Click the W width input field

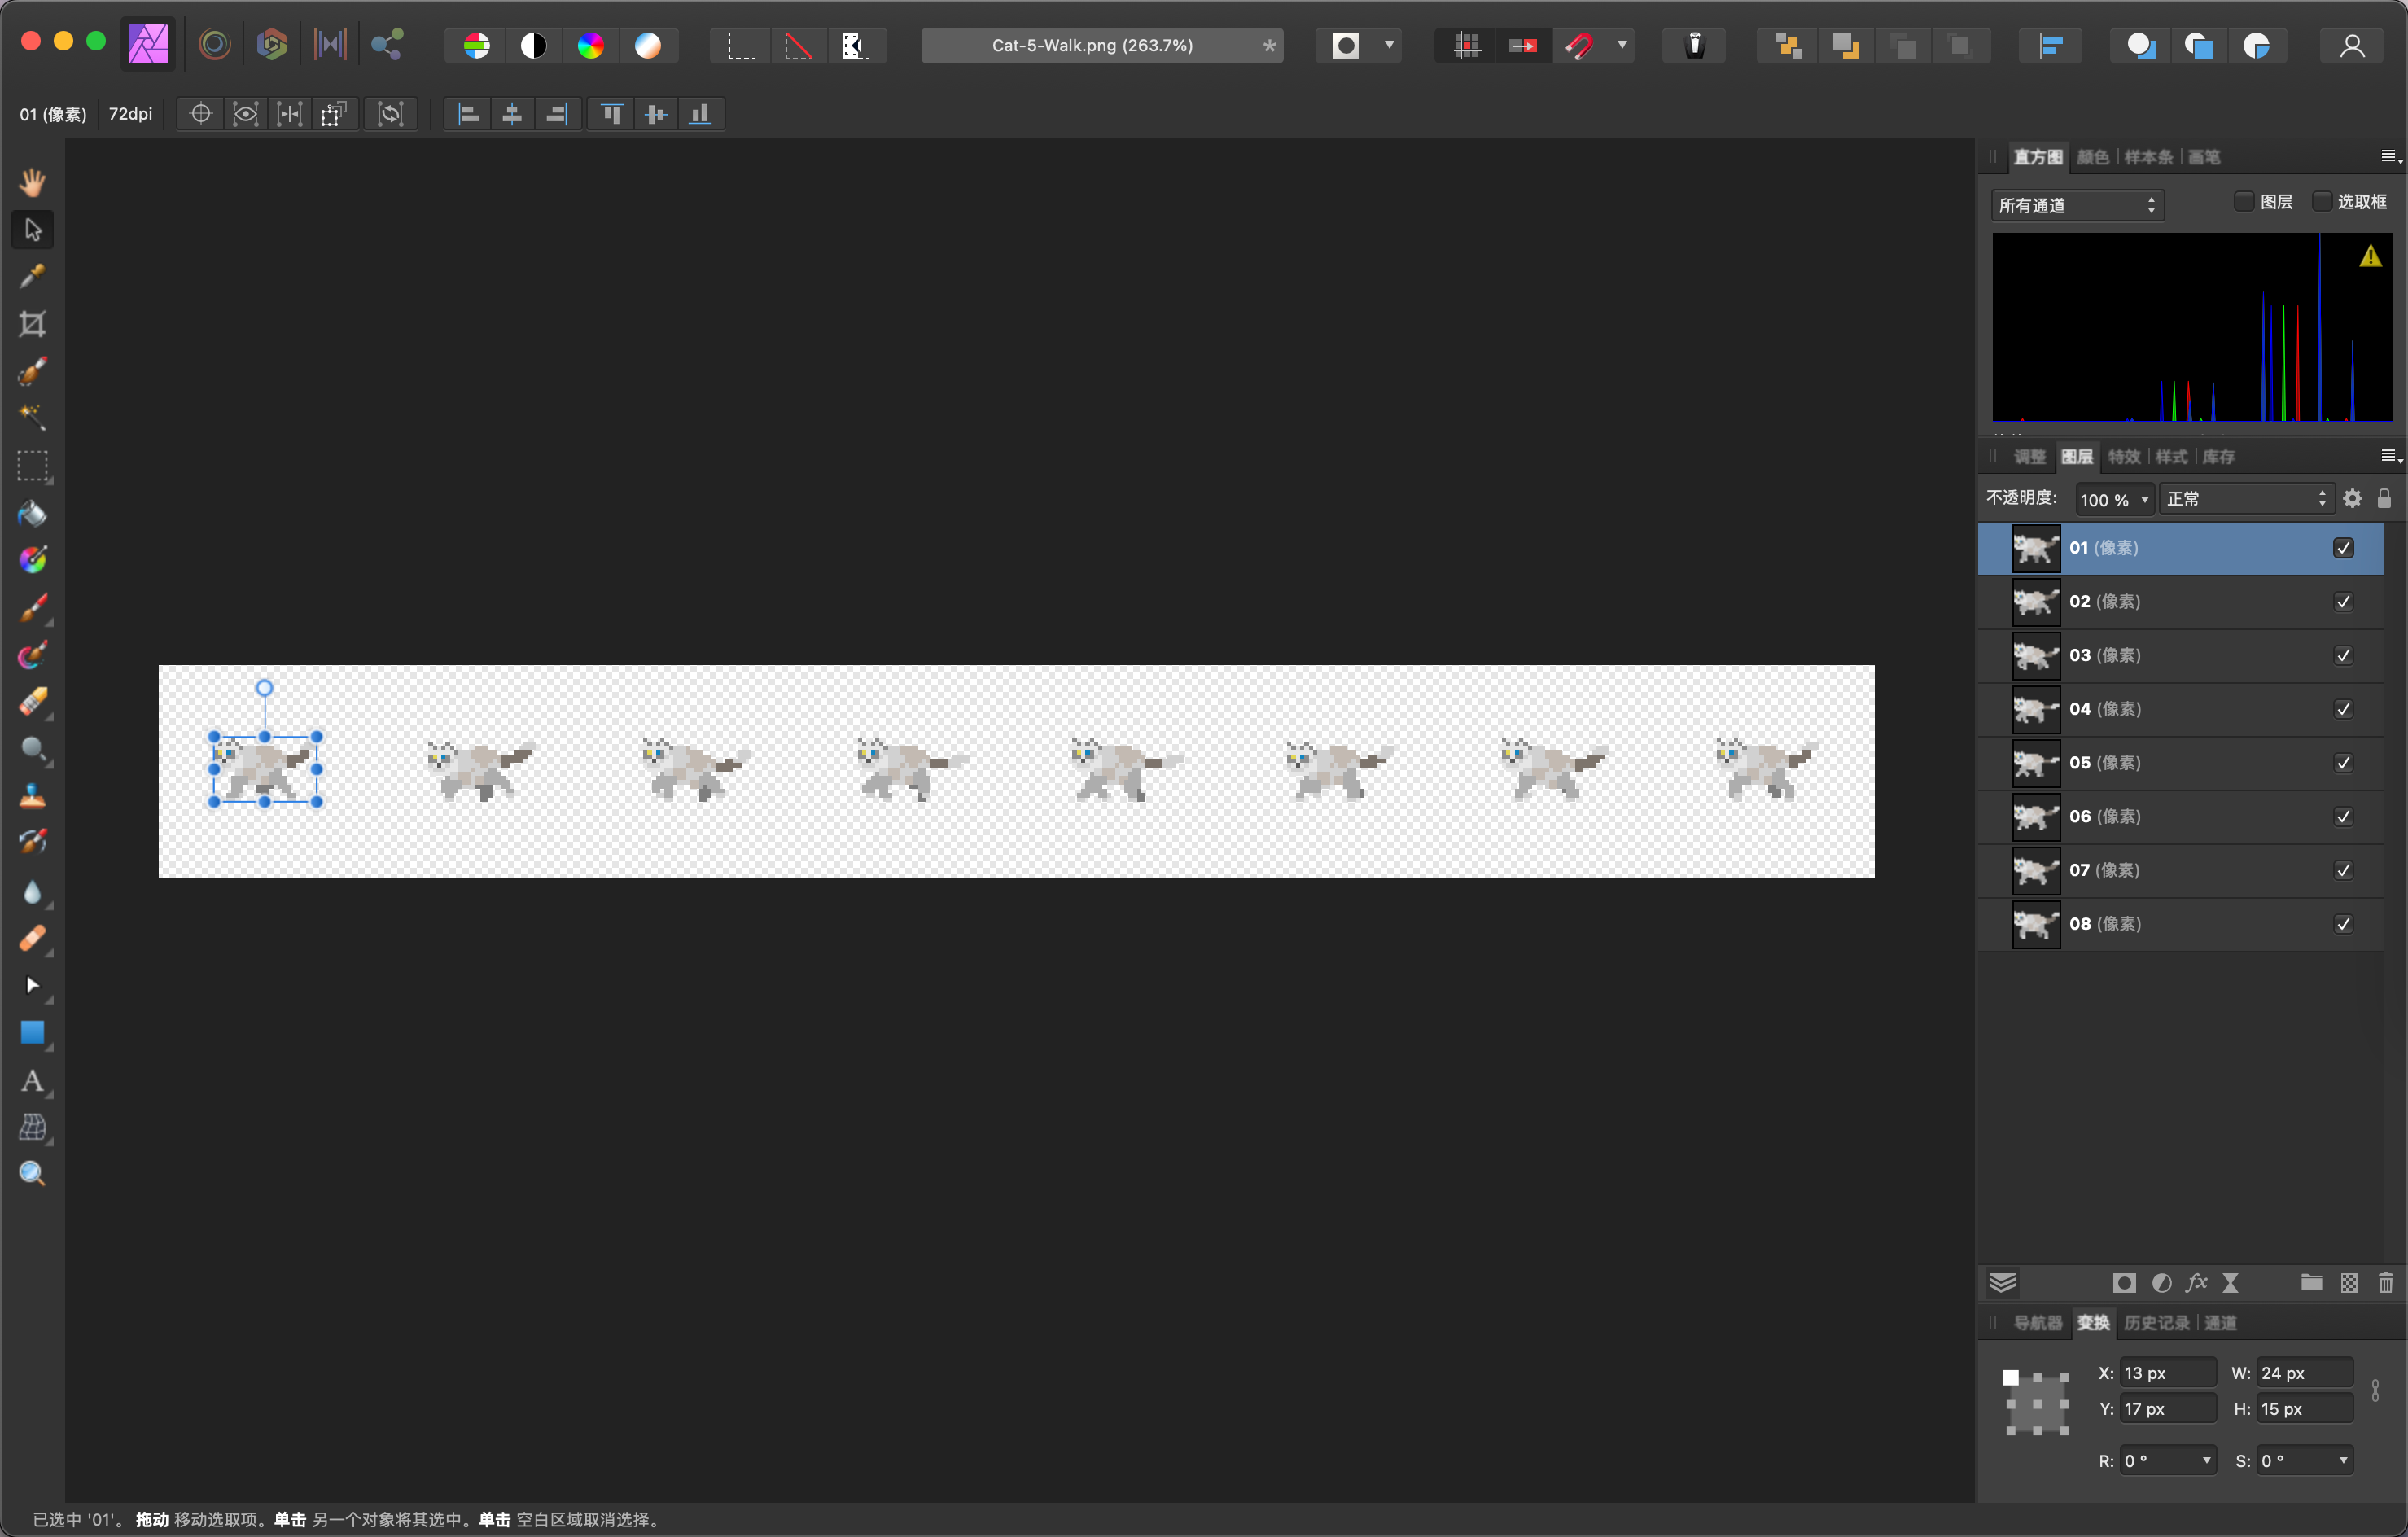click(x=2304, y=1373)
